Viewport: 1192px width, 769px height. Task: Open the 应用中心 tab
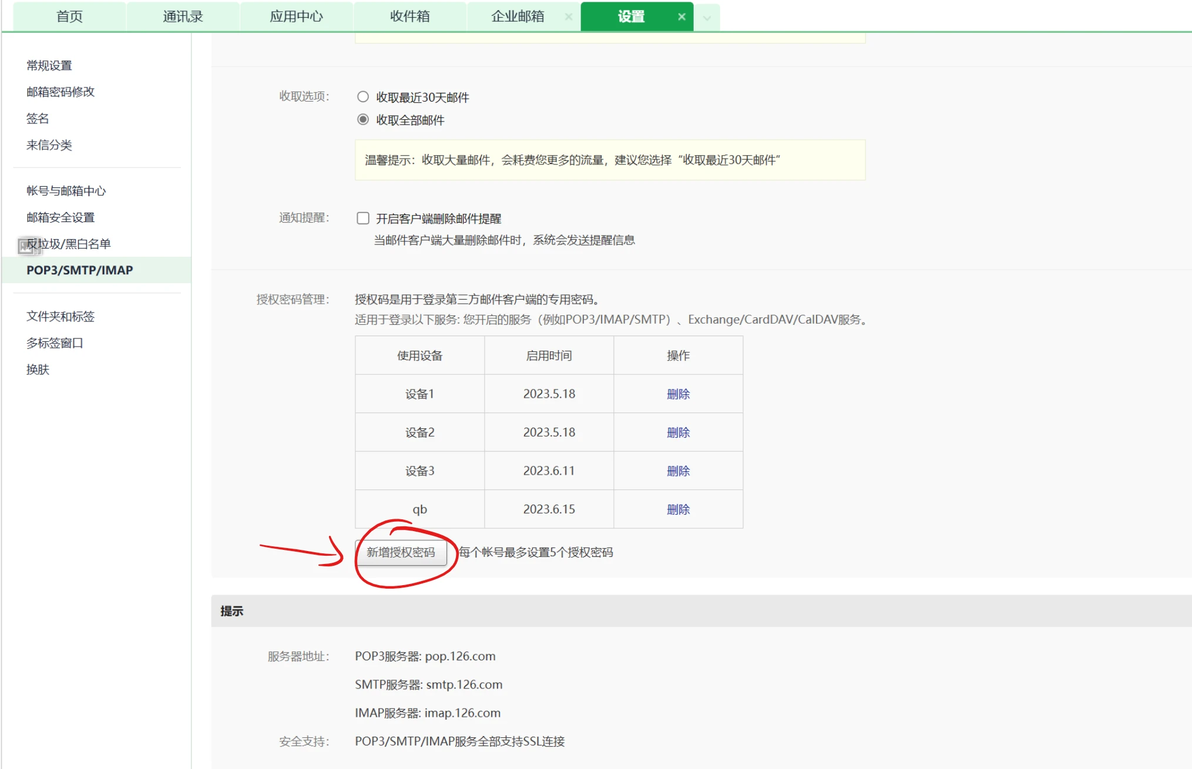tap(296, 16)
